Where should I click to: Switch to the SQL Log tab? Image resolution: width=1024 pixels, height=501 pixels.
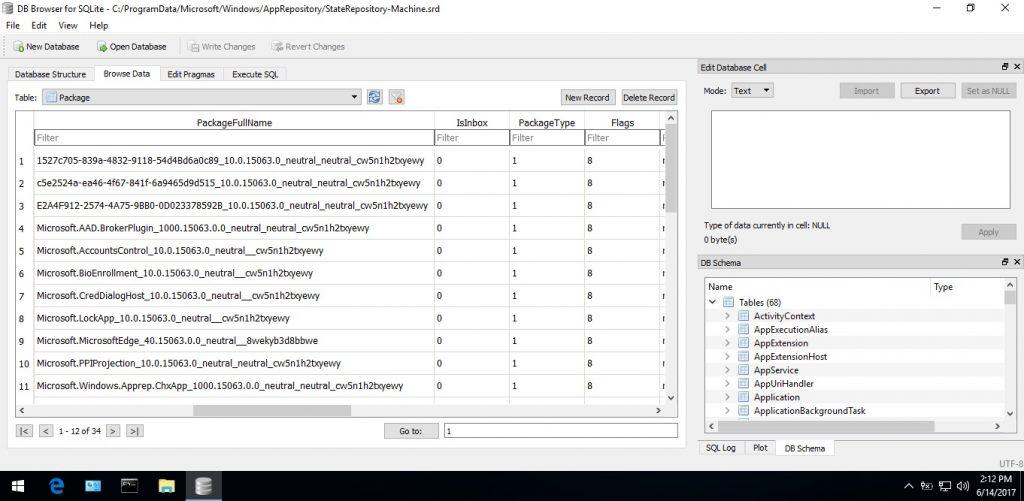721,448
